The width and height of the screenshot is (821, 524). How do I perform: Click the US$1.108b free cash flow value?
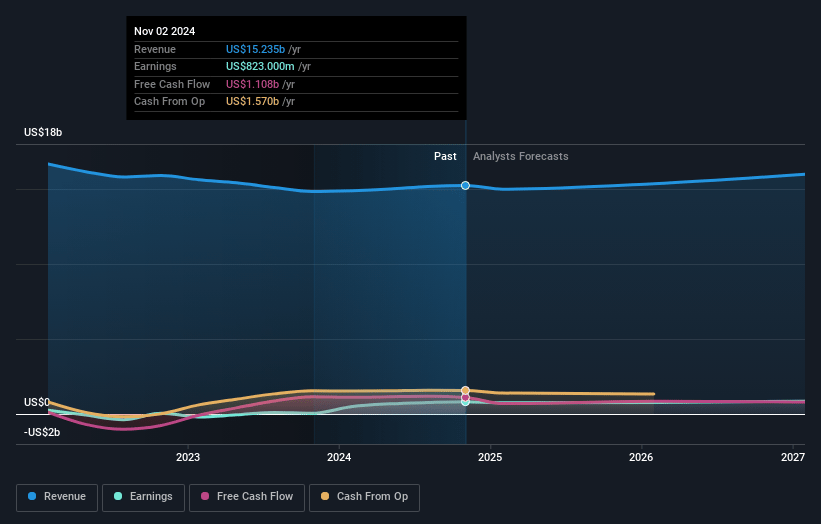click(252, 84)
